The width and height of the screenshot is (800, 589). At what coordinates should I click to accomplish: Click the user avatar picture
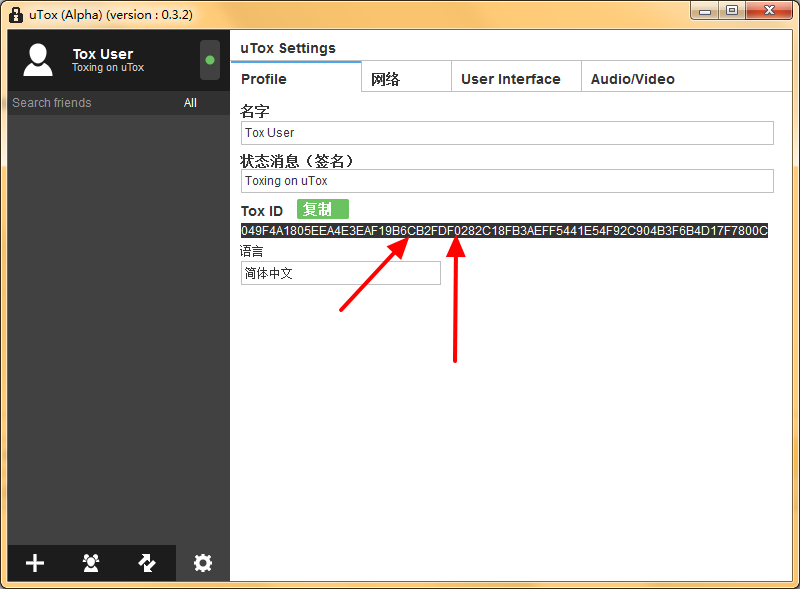coord(38,60)
